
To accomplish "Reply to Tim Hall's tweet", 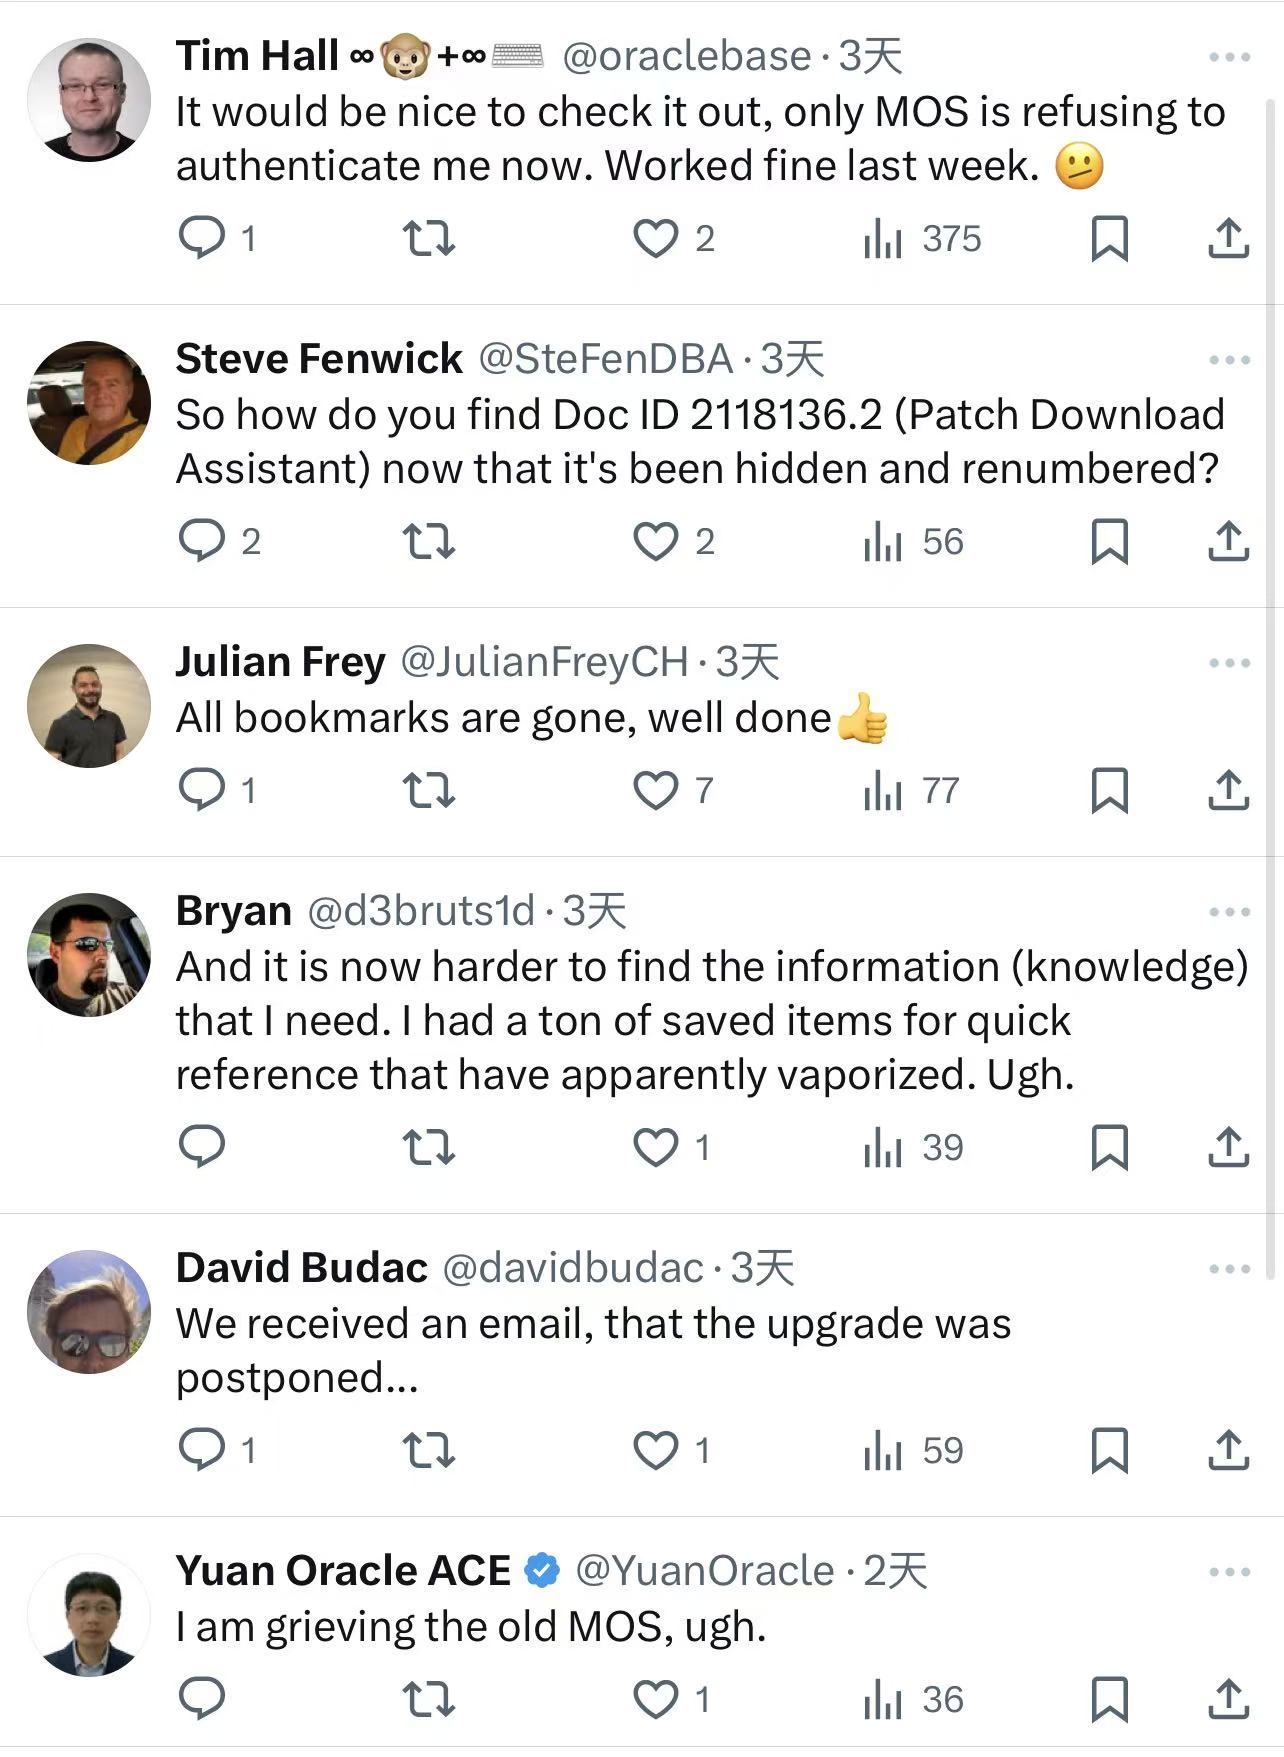I will coord(202,238).
